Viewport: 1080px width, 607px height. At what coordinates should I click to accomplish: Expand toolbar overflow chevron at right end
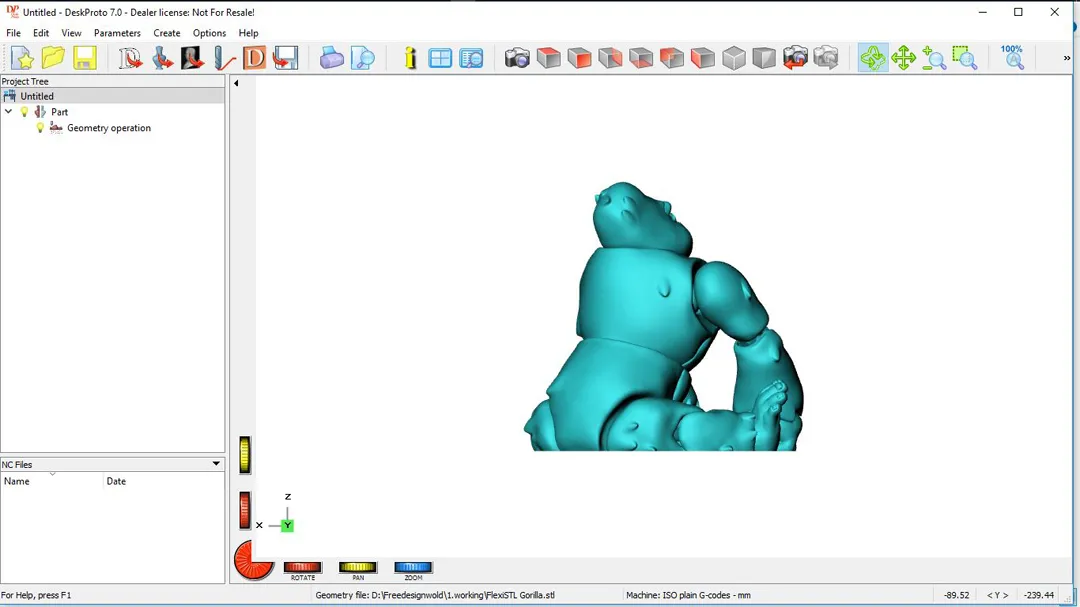click(1067, 58)
